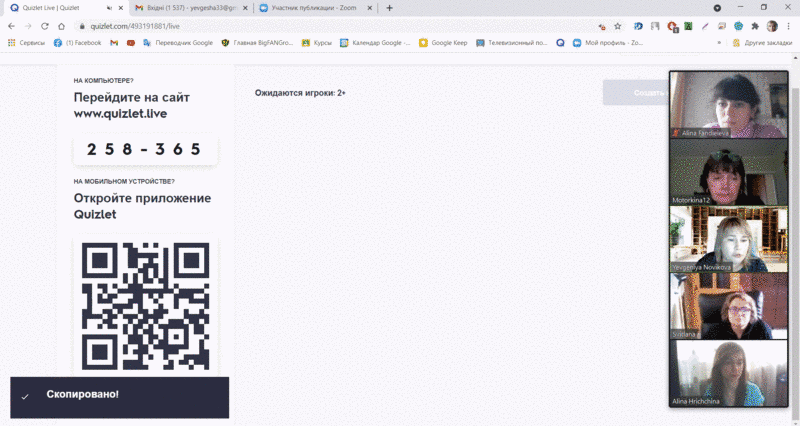Switch to the Участник публикации Zoom tab
Viewport: 800px width, 426px height.
click(316, 8)
